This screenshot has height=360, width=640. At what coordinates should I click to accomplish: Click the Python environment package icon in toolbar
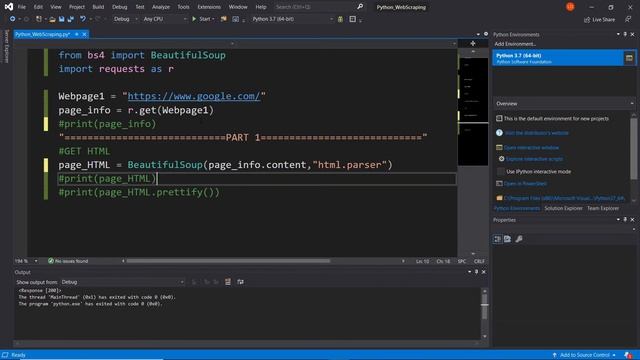point(340,19)
